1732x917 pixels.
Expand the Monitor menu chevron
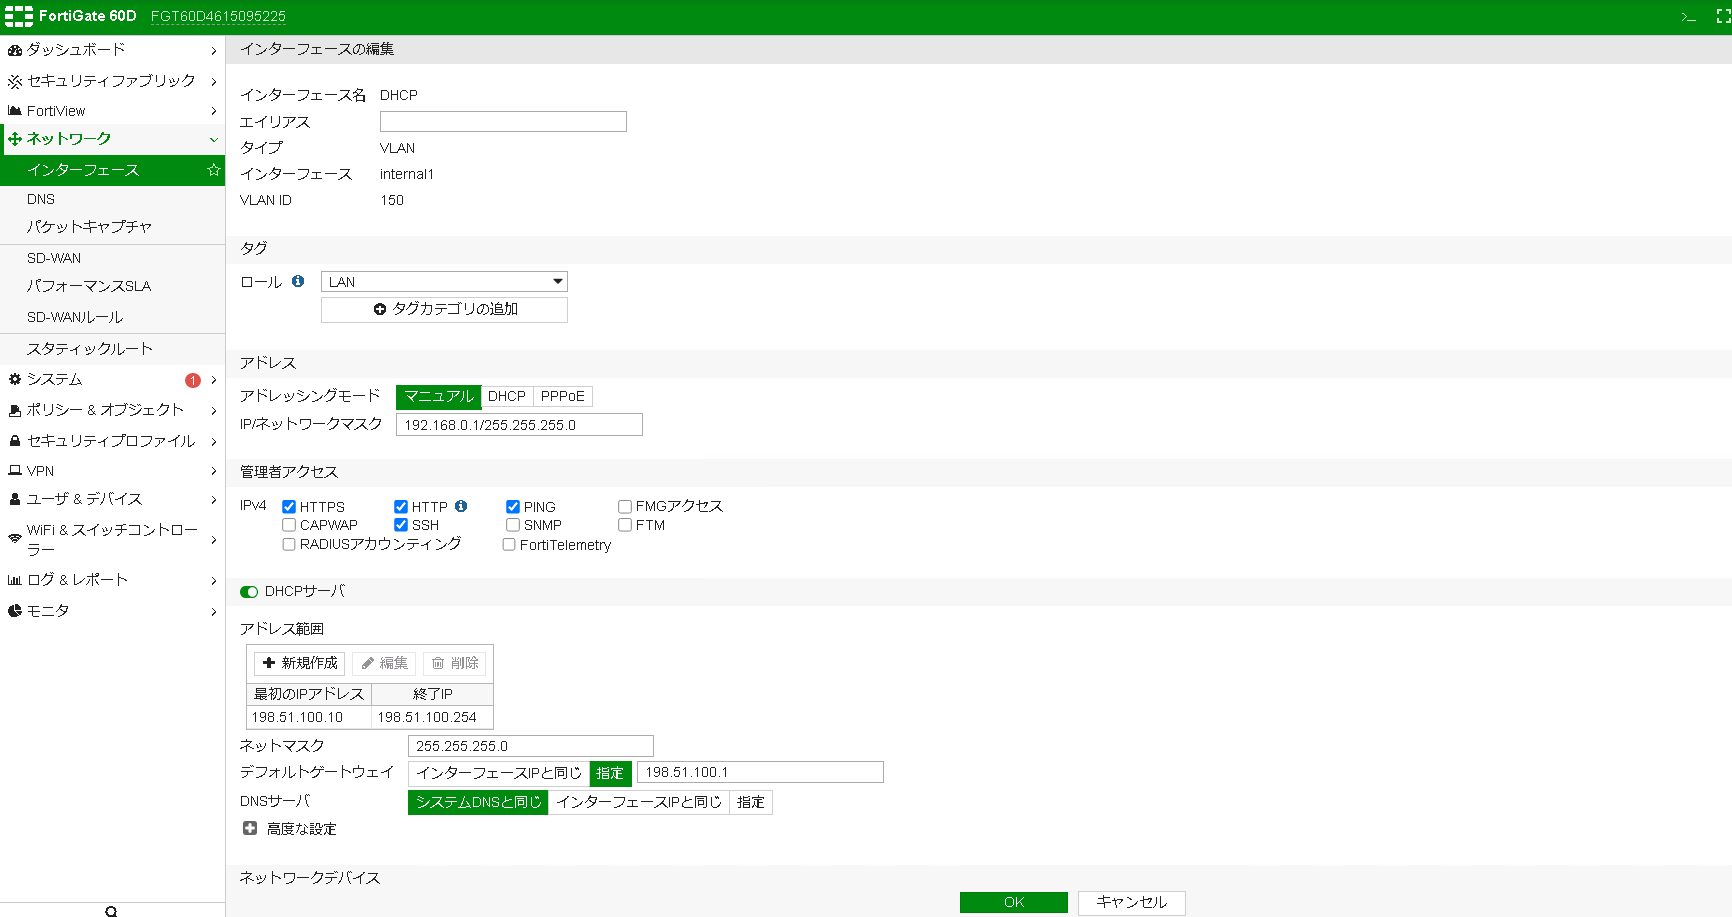[x=213, y=612]
